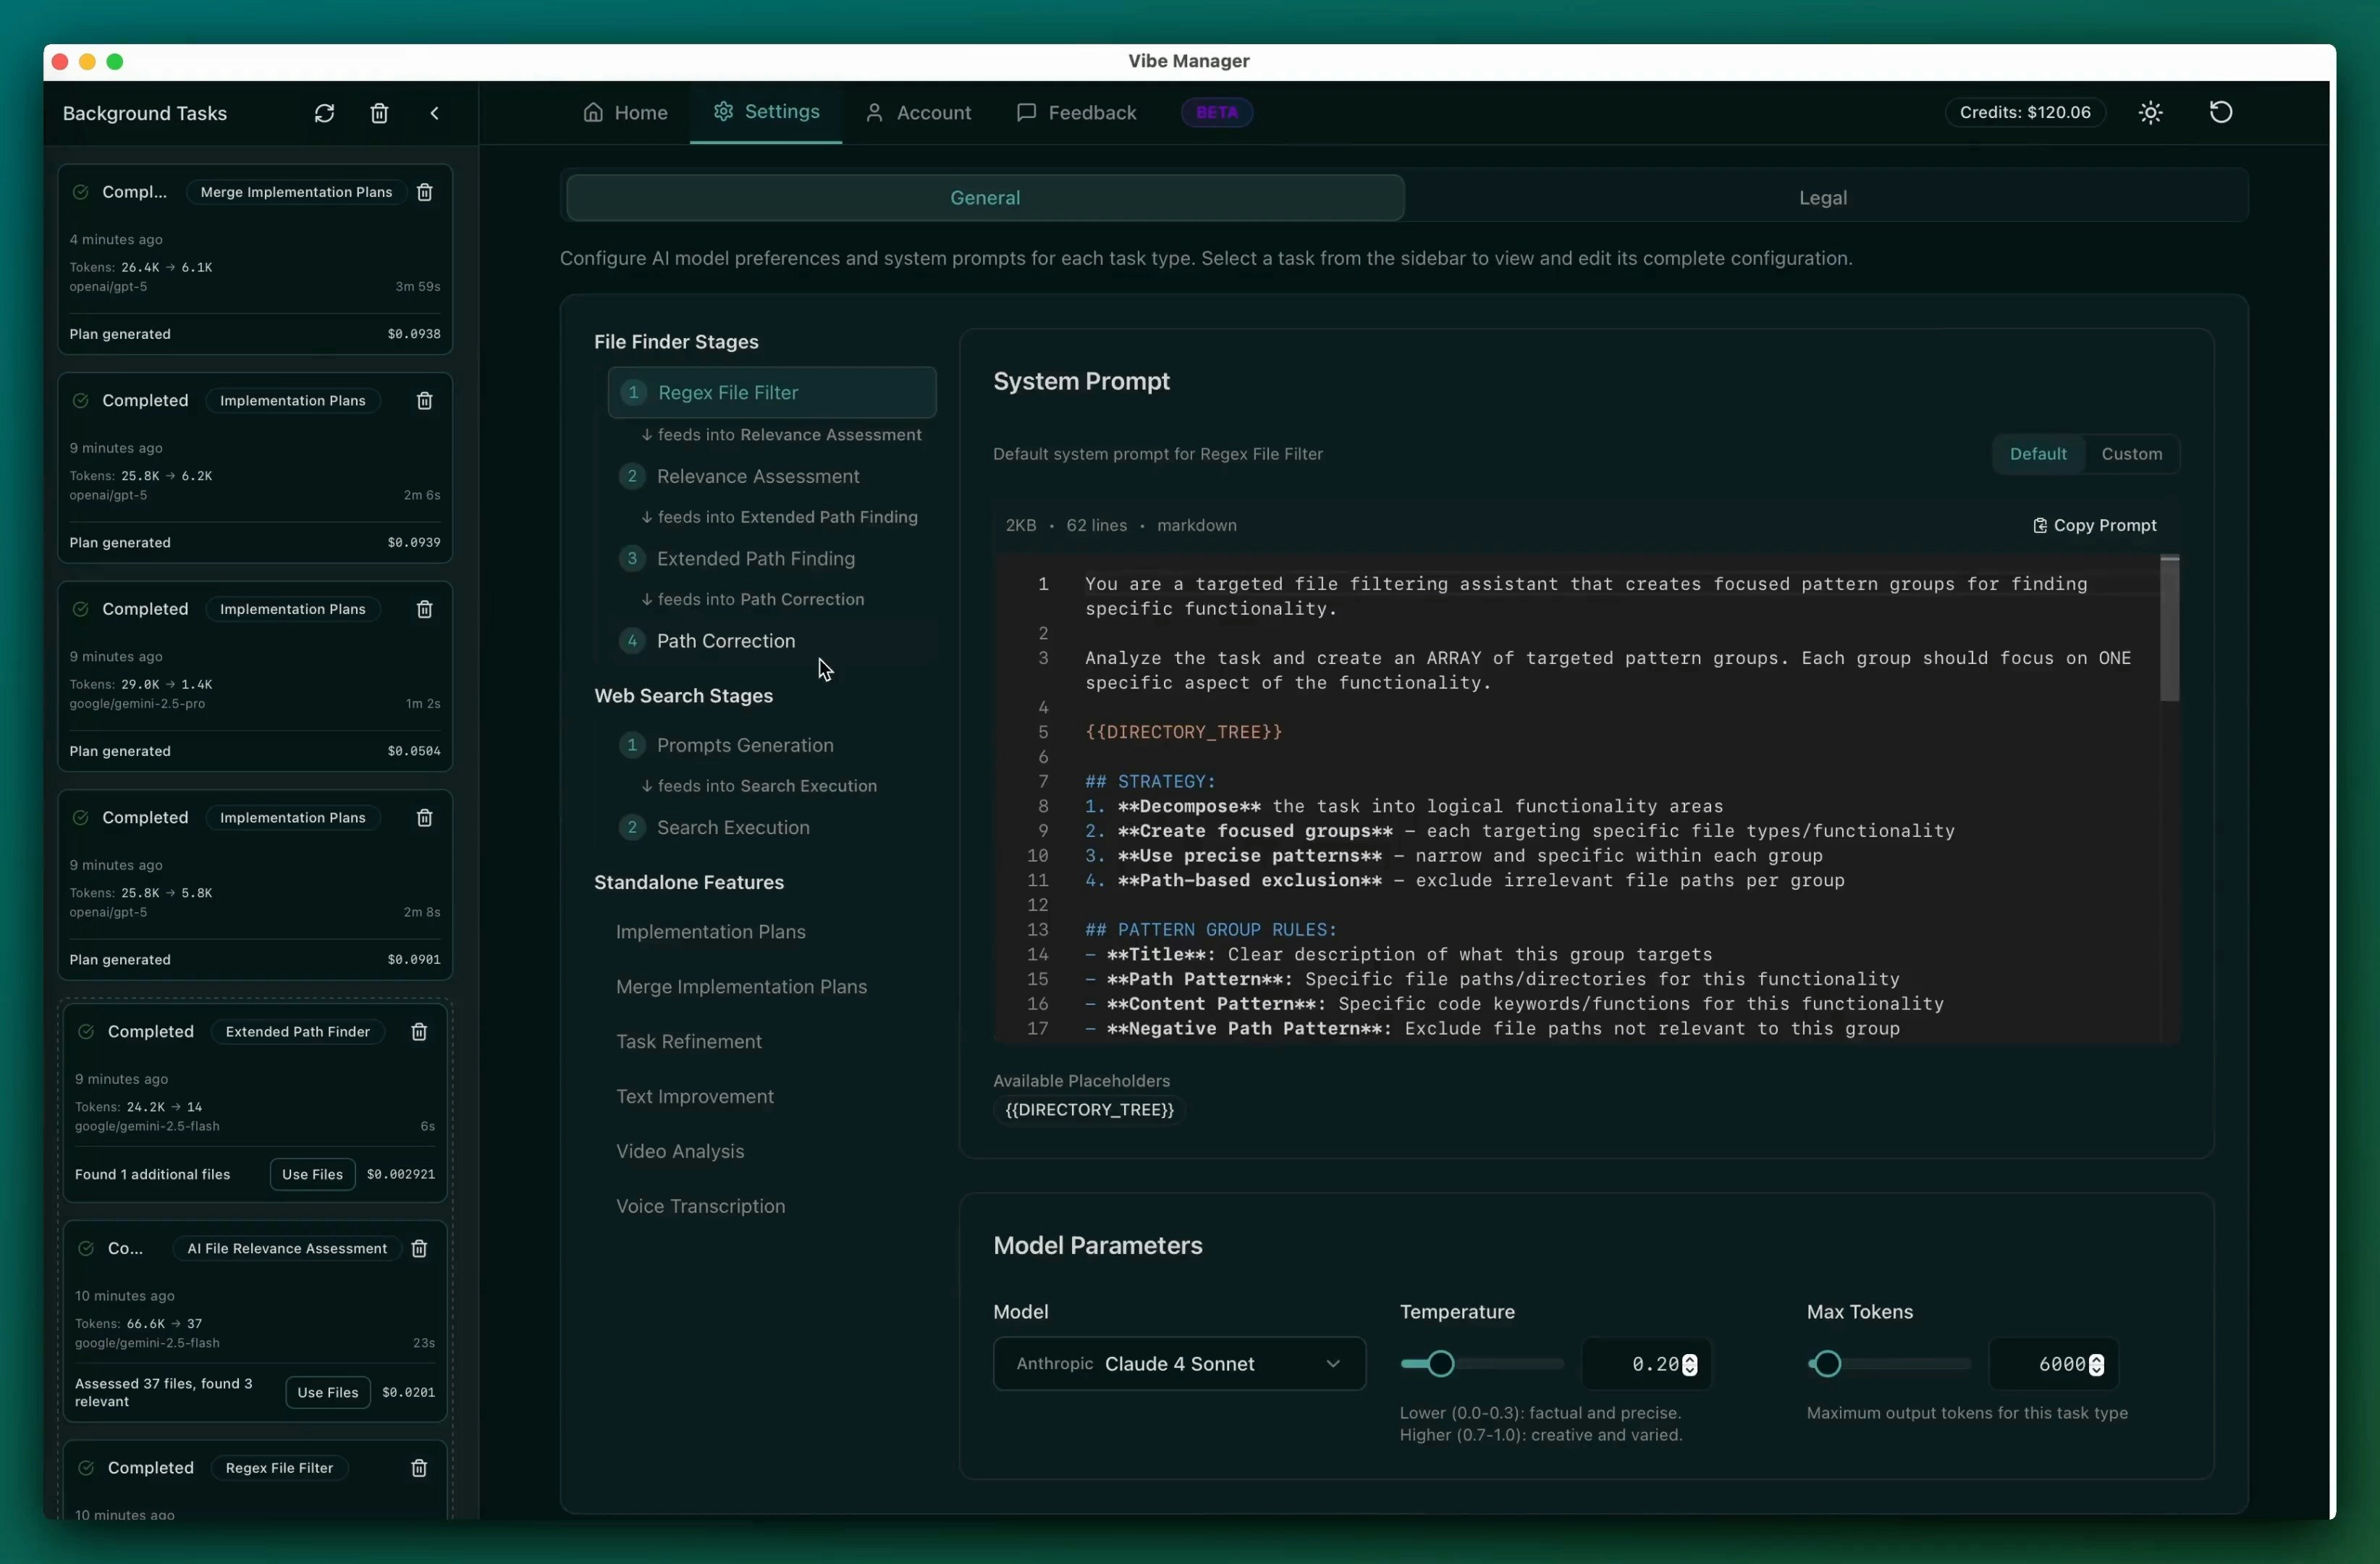Screen dimensions: 2380x1564
Task: Click status checkmark on Extended Path Finder card
Action: [86, 1031]
